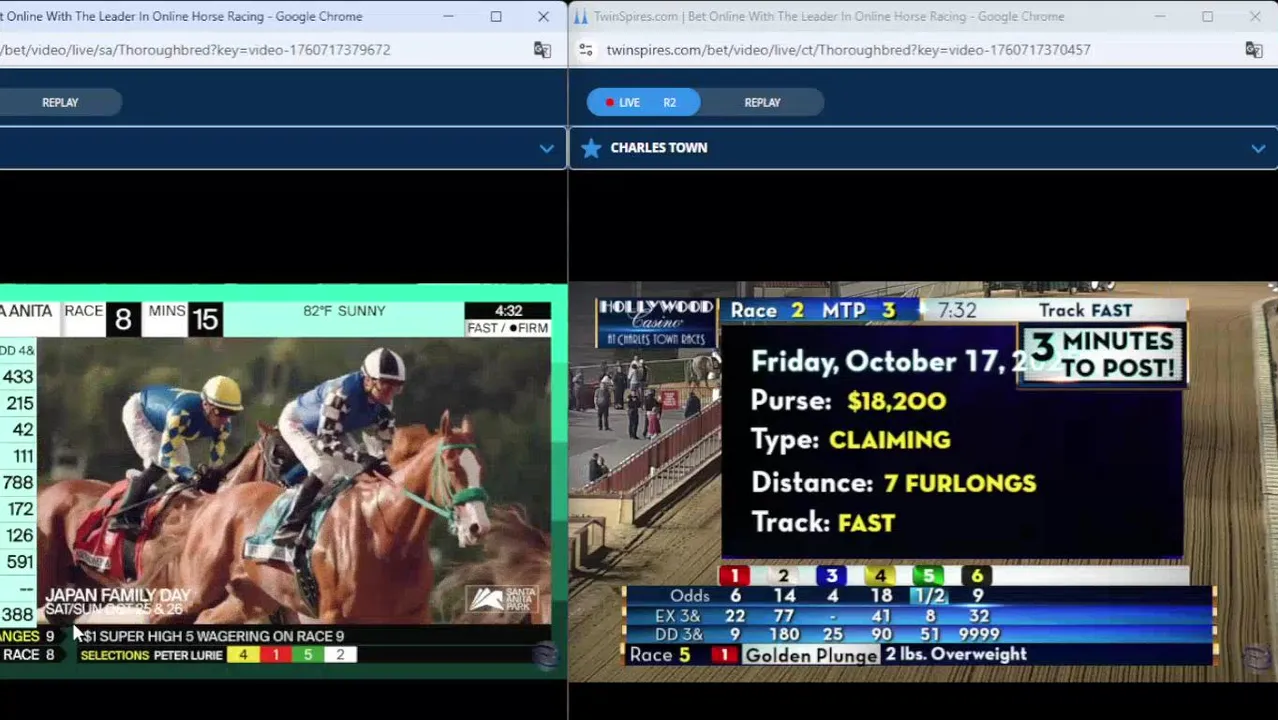Viewport: 1278px width, 720px height.
Task: Open site information icon in right window address bar
Action: pos(586,49)
